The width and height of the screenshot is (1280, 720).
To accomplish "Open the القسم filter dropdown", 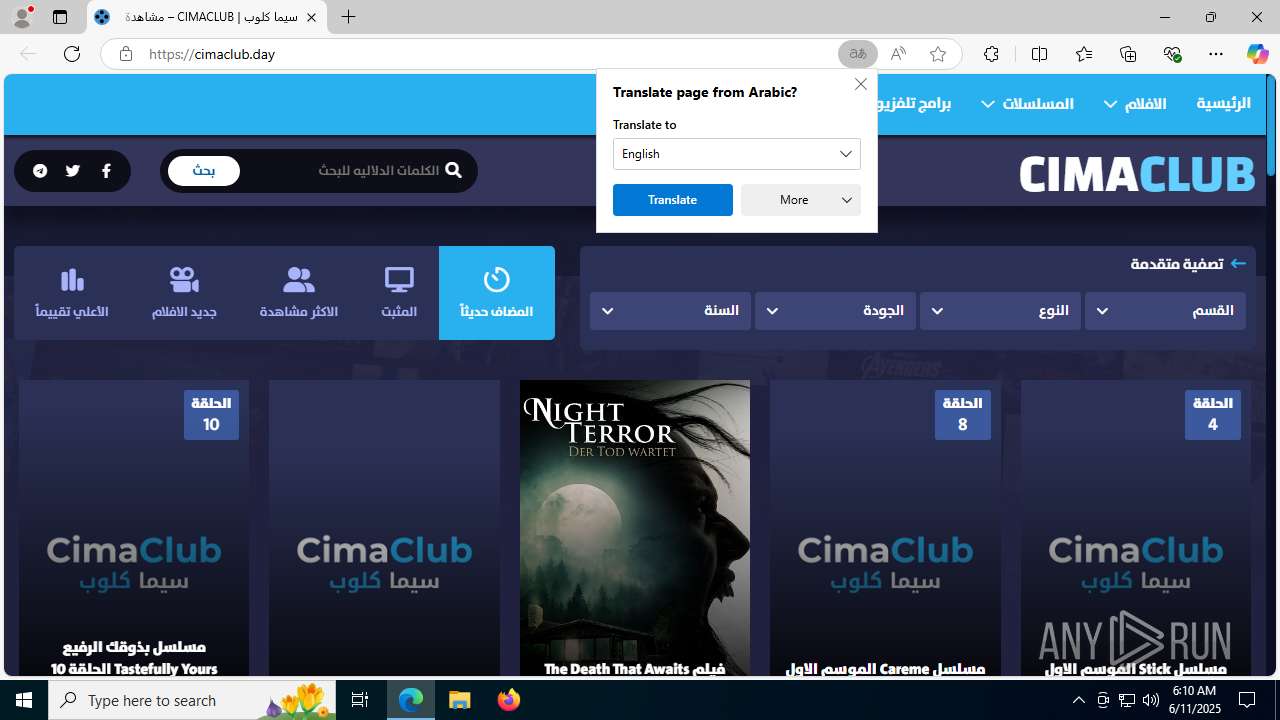I will click(x=1165, y=311).
